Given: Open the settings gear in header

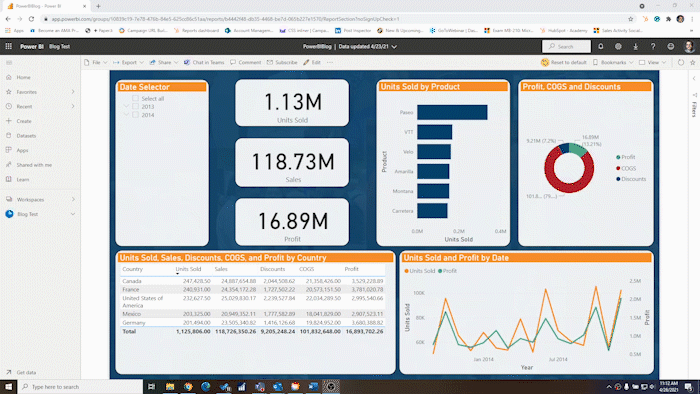Looking at the screenshot, I should pyautogui.click(x=618, y=46).
